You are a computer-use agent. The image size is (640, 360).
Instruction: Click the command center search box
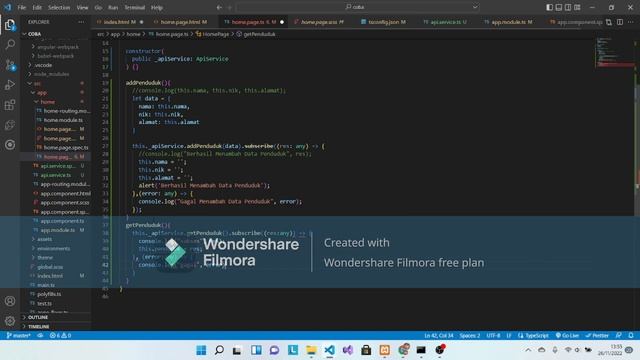click(358, 7)
